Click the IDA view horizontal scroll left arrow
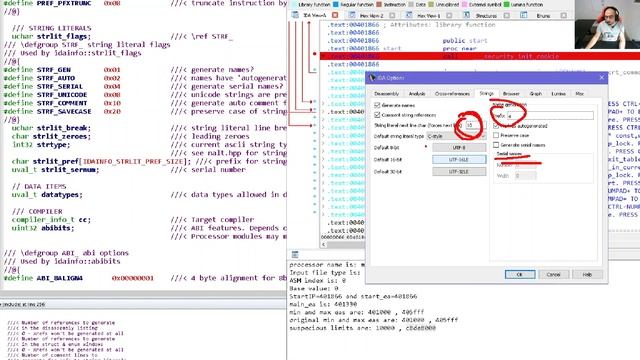This screenshot has height=360, width=640. click(323, 244)
